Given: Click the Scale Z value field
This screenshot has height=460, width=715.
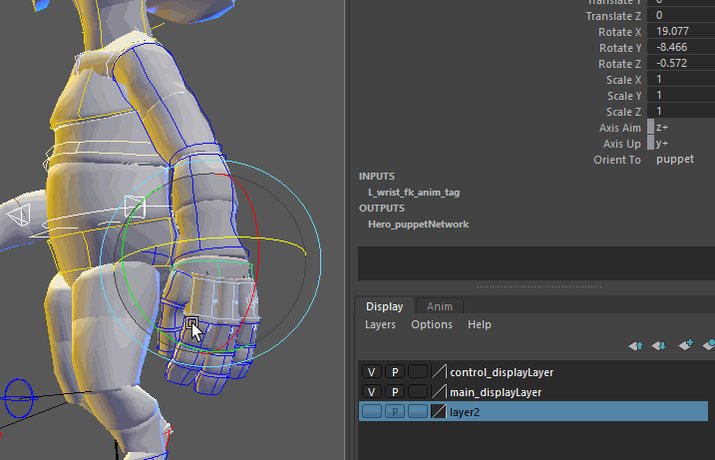Looking at the screenshot, I should click(681, 111).
